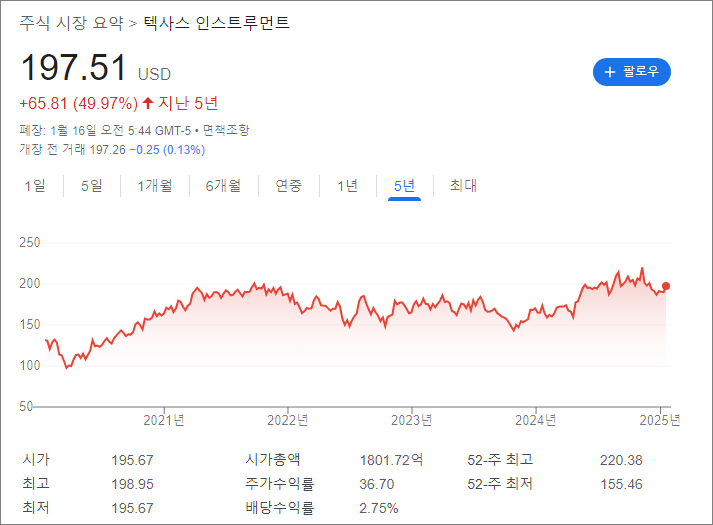713x525 pixels.
Task: Switch to the 6개월 range tab
Action: 223,185
